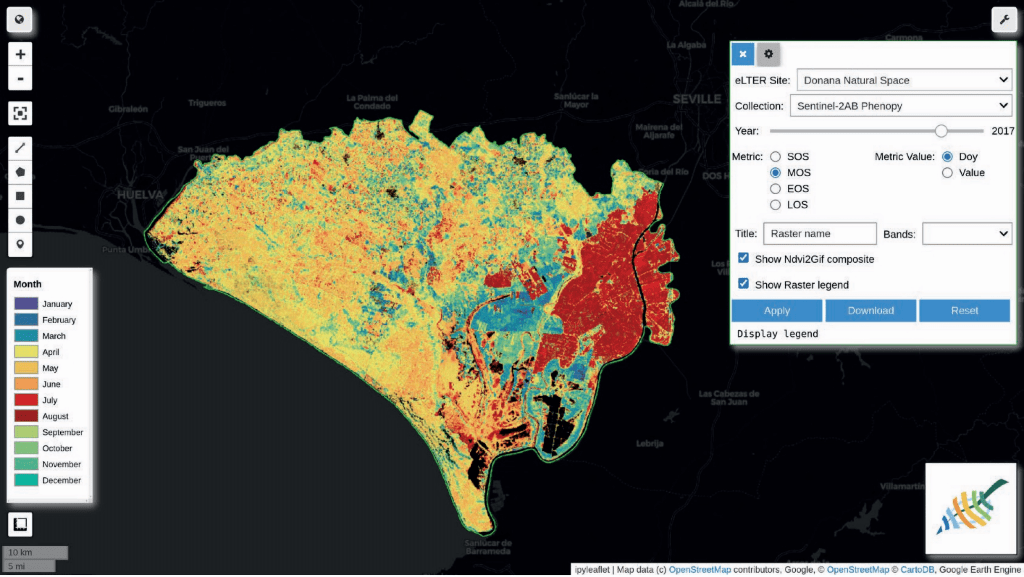The width and height of the screenshot is (1024, 577).
Task: Click the Apply button
Action: click(777, 311)
